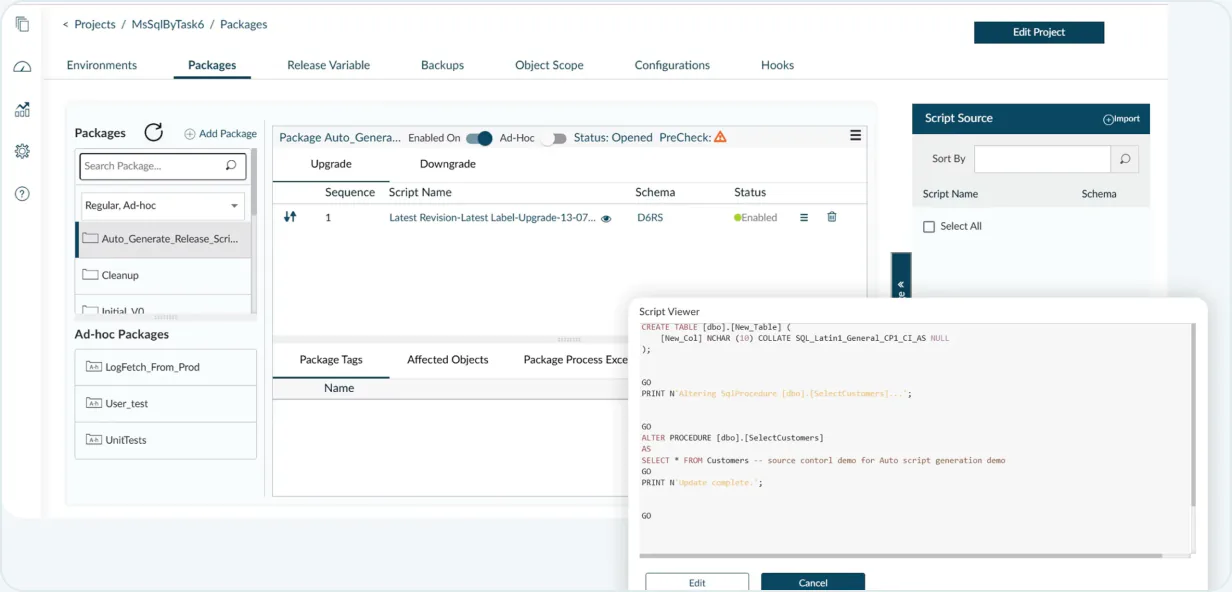
Task: Switch to the Backups tab
Action: point(442,65)
